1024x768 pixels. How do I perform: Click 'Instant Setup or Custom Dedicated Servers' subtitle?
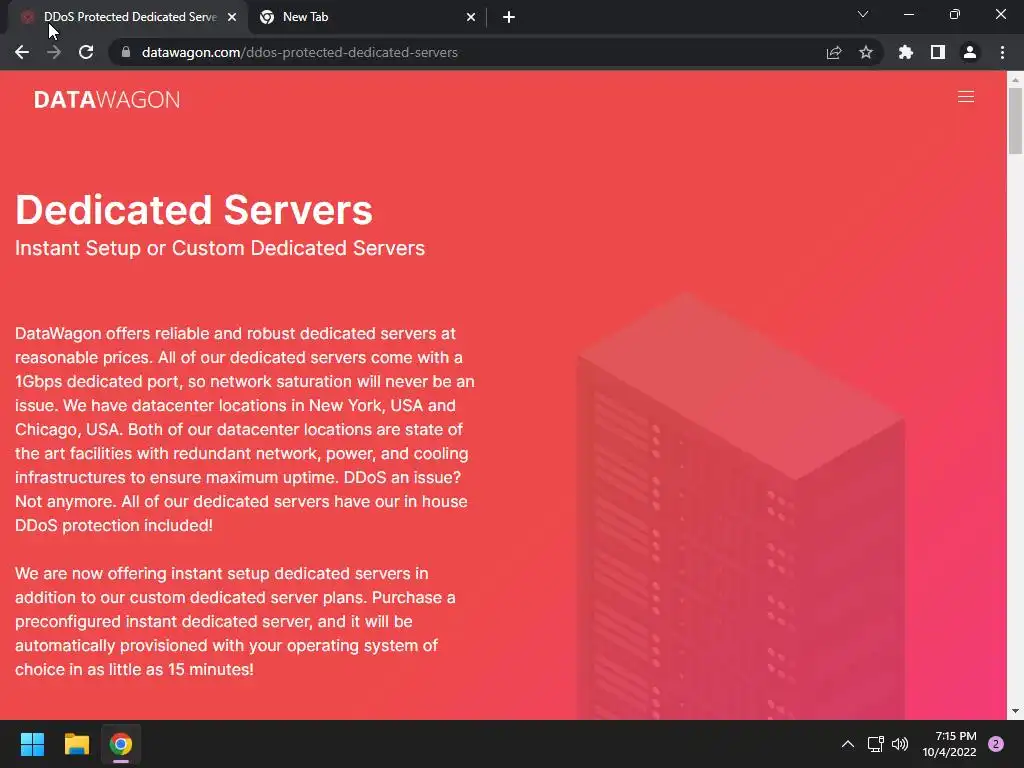point(219,248)
